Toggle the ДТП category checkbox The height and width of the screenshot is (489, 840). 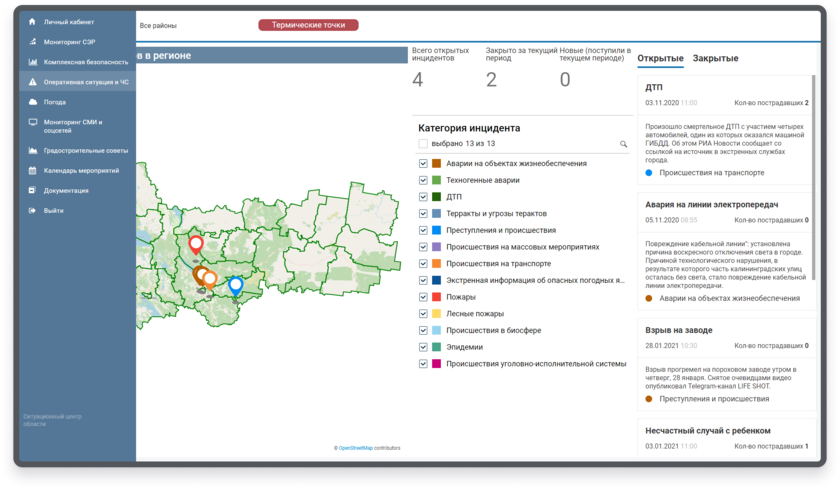click(x=424, y=197)
